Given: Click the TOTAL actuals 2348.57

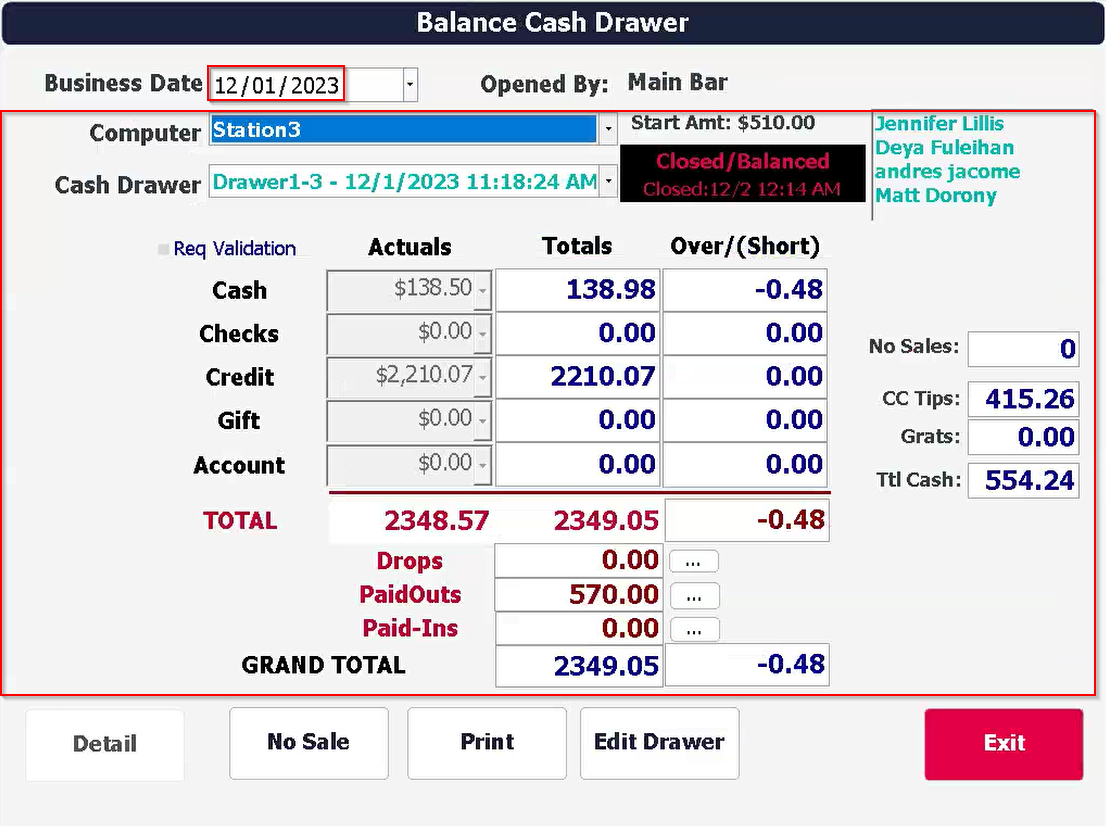Looking at the screenshot, I should click(x=436, y=521).
